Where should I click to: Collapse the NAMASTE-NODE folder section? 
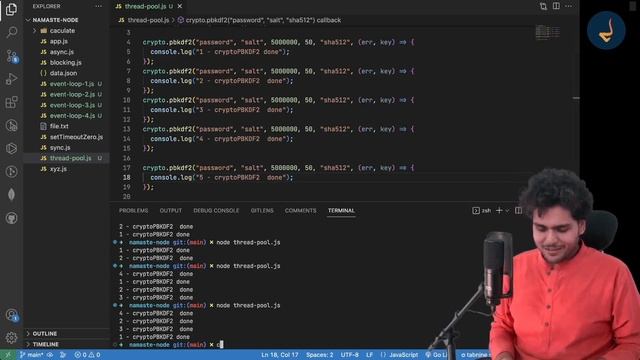click(55, 20)
